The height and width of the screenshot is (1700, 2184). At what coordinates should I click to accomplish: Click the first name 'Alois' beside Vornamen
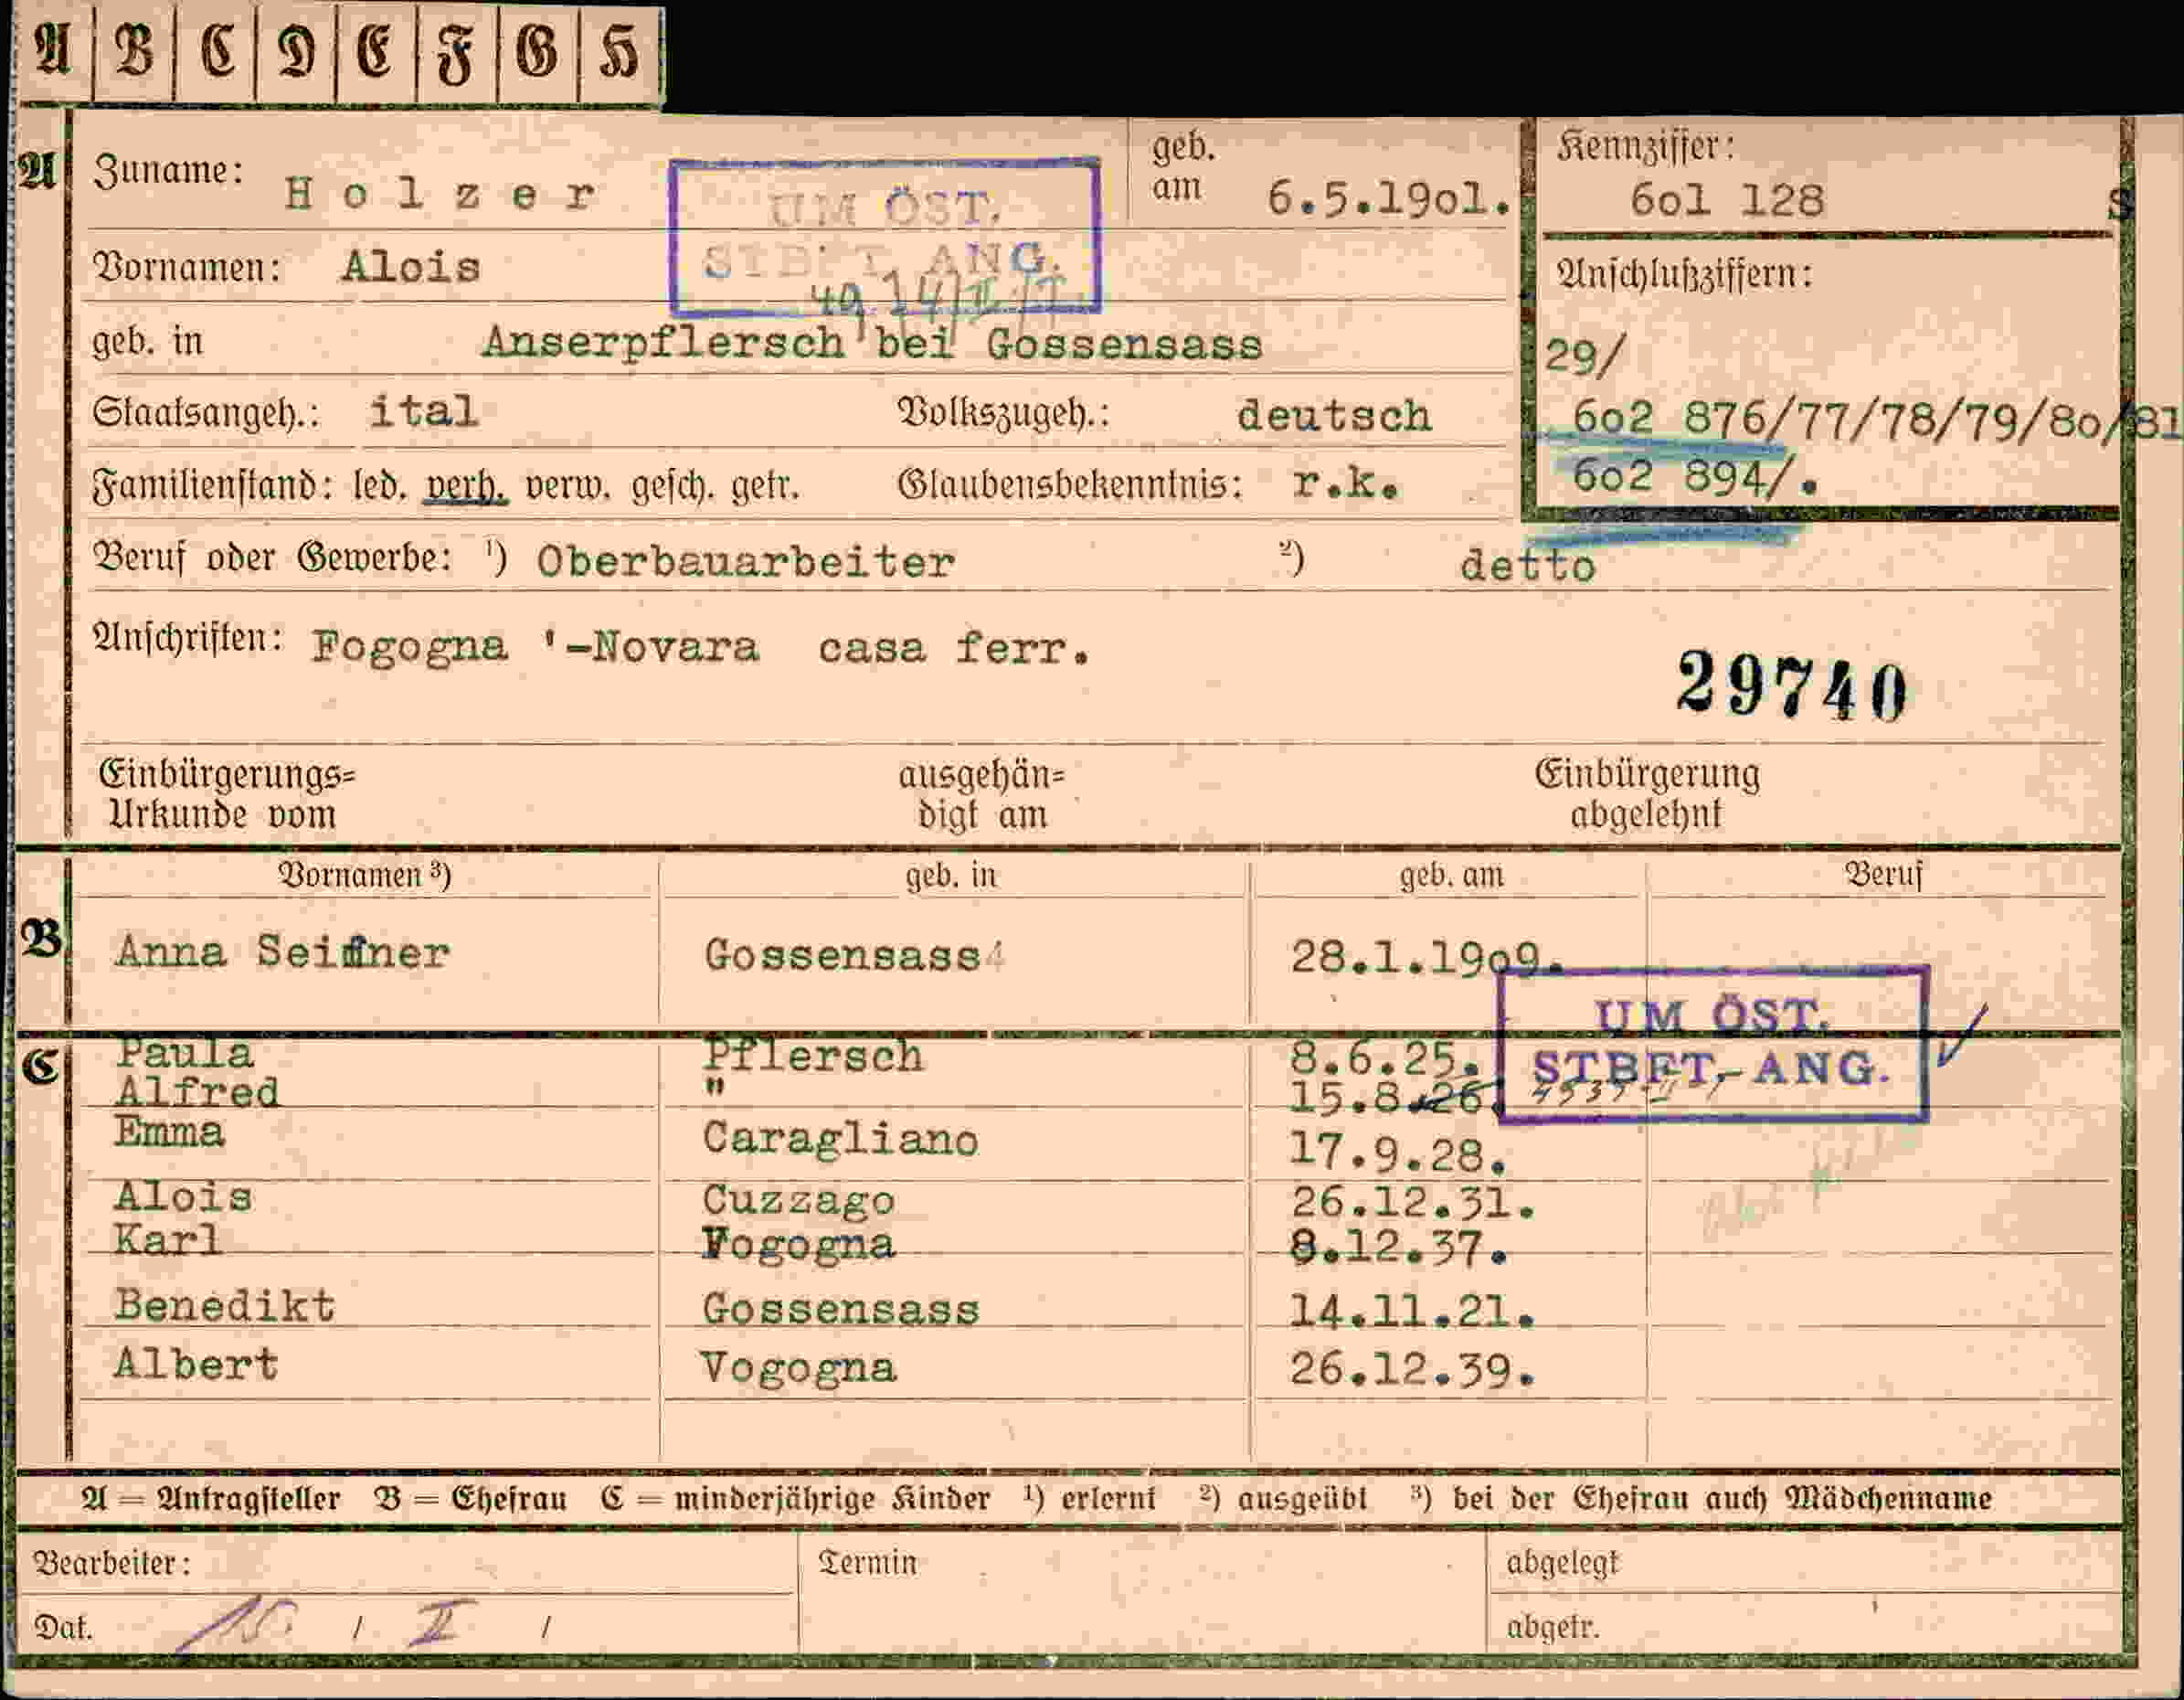coord(411,267)
